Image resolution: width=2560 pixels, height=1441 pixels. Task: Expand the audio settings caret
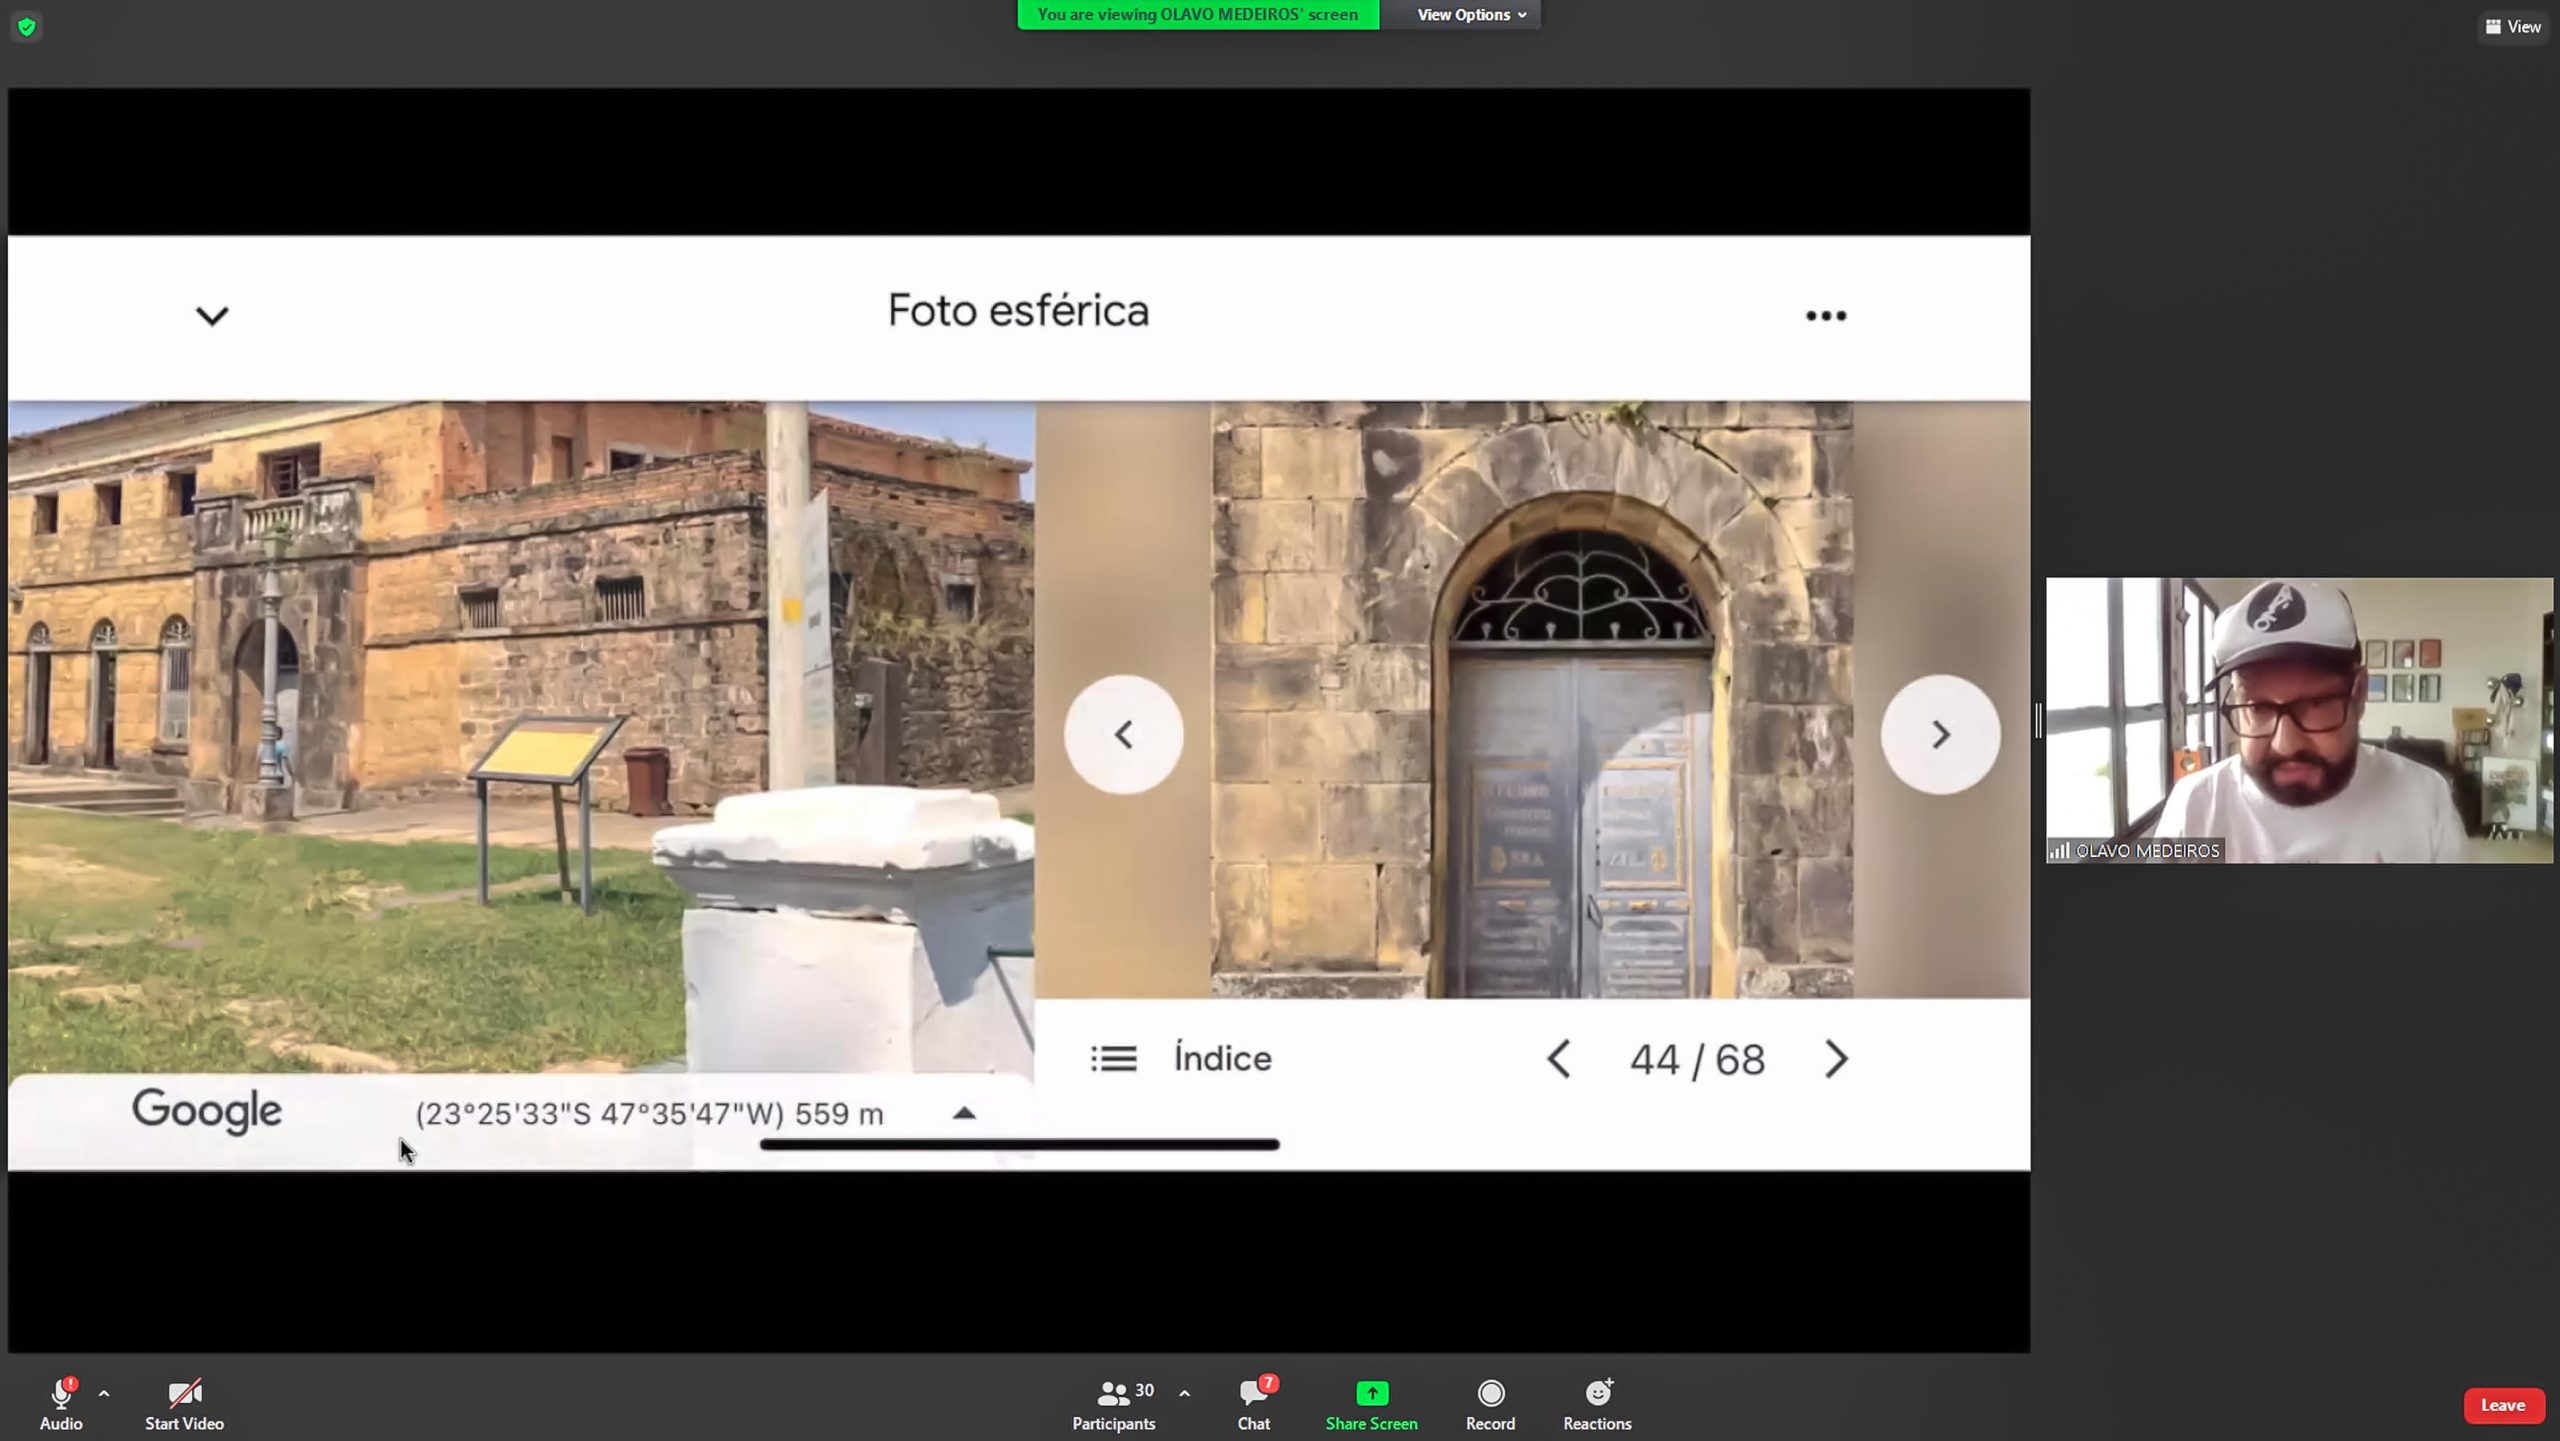(104, 1393)
